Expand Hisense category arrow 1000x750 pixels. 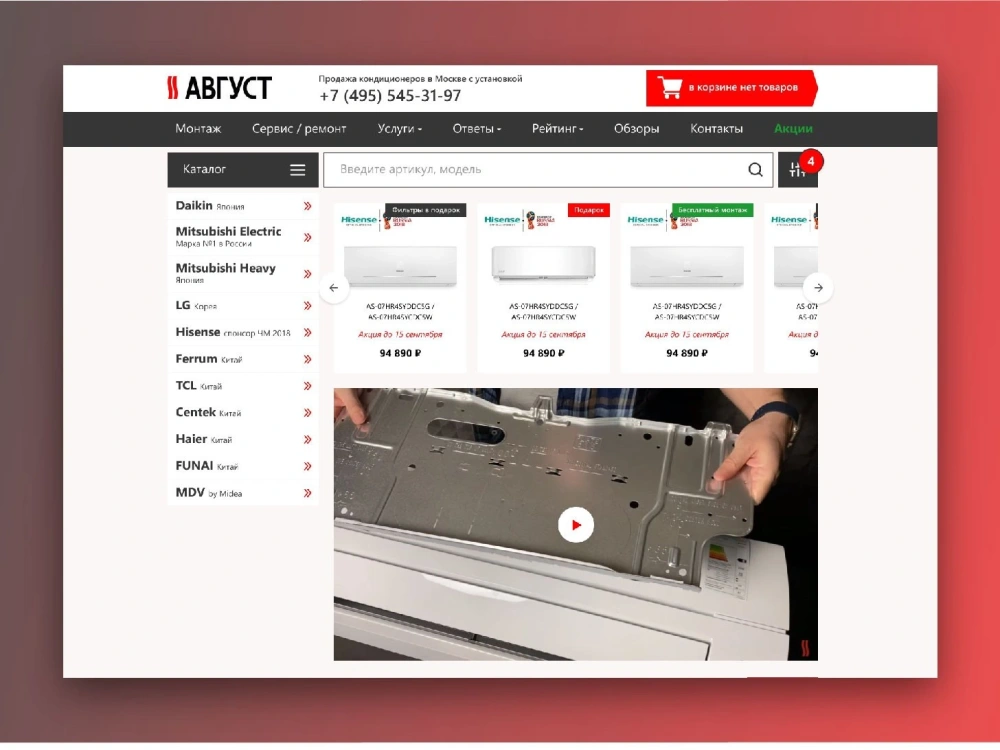307,332
